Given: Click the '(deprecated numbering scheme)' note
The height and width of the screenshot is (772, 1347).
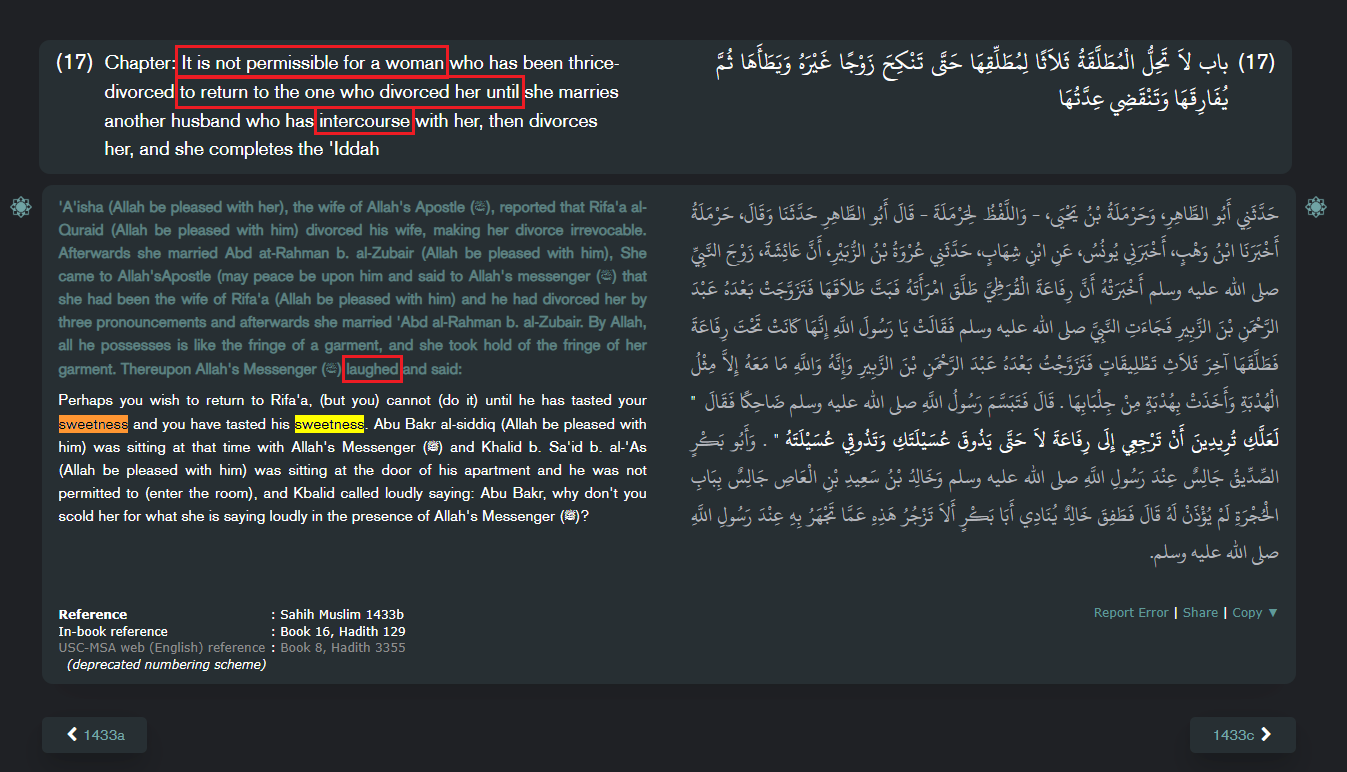Looking at the screenshot, I should [166, 665].
